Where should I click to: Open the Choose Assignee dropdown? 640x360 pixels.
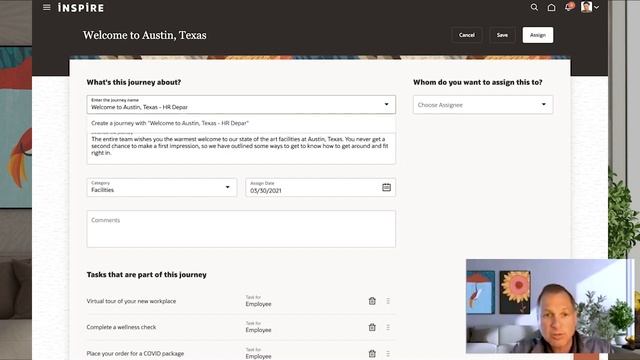[x=483, y=105]
